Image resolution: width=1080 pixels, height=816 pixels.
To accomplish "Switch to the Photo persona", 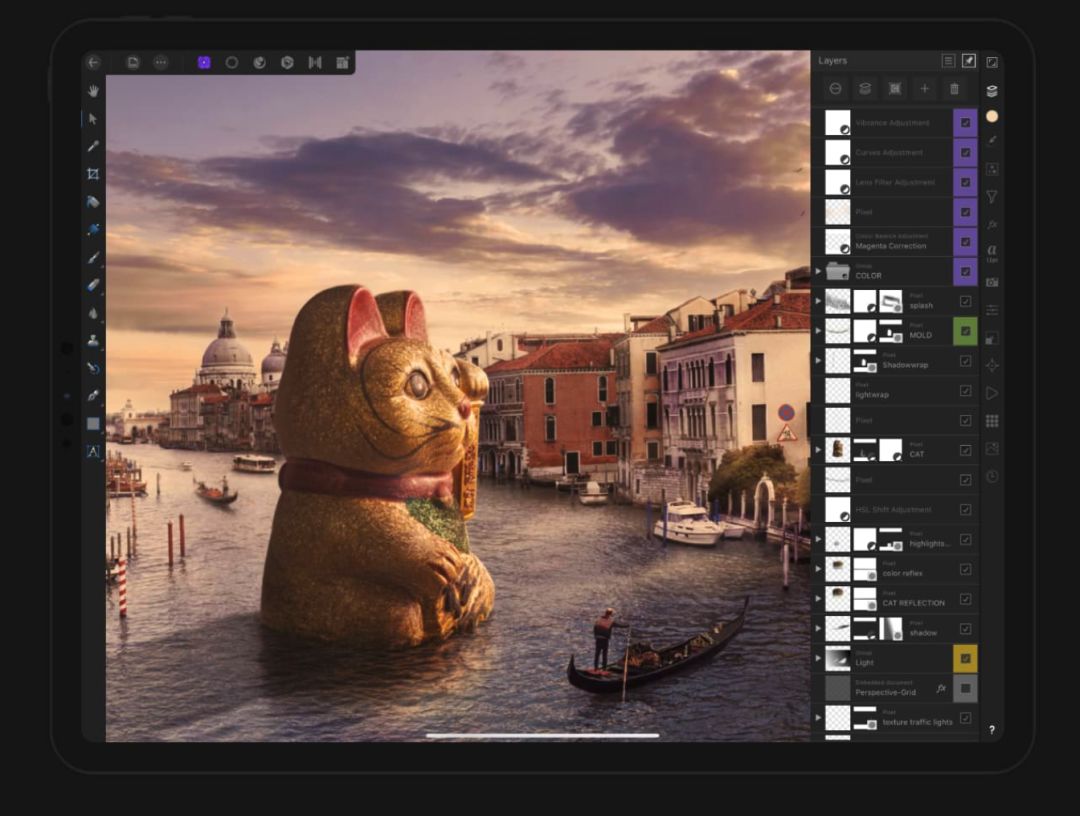I will [204, 62].
